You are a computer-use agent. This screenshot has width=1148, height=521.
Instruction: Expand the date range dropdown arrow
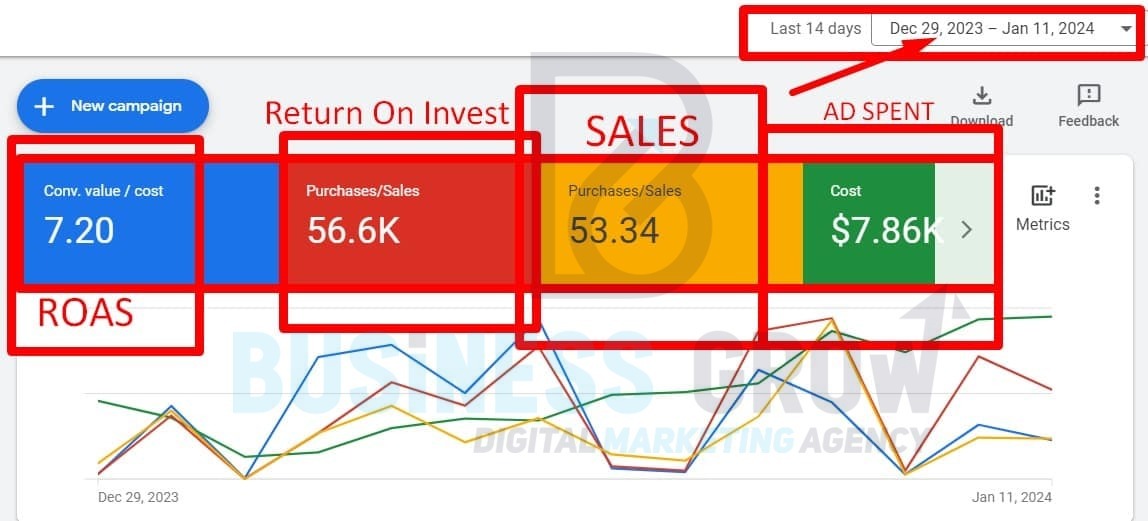pos(1126,29)
